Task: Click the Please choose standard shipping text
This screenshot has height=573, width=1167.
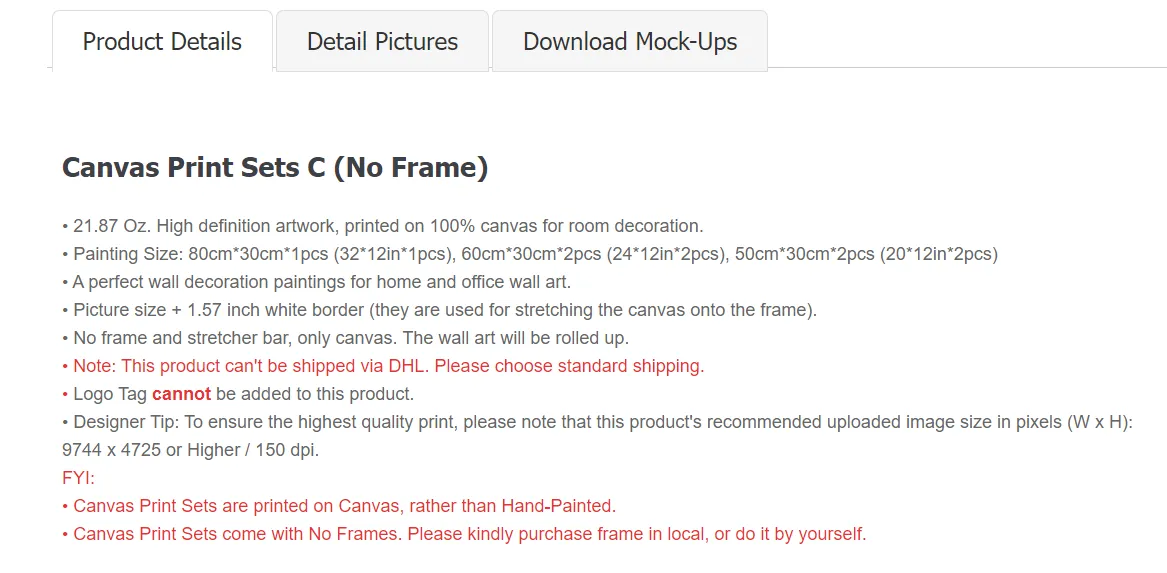Action: pos(563,366)
